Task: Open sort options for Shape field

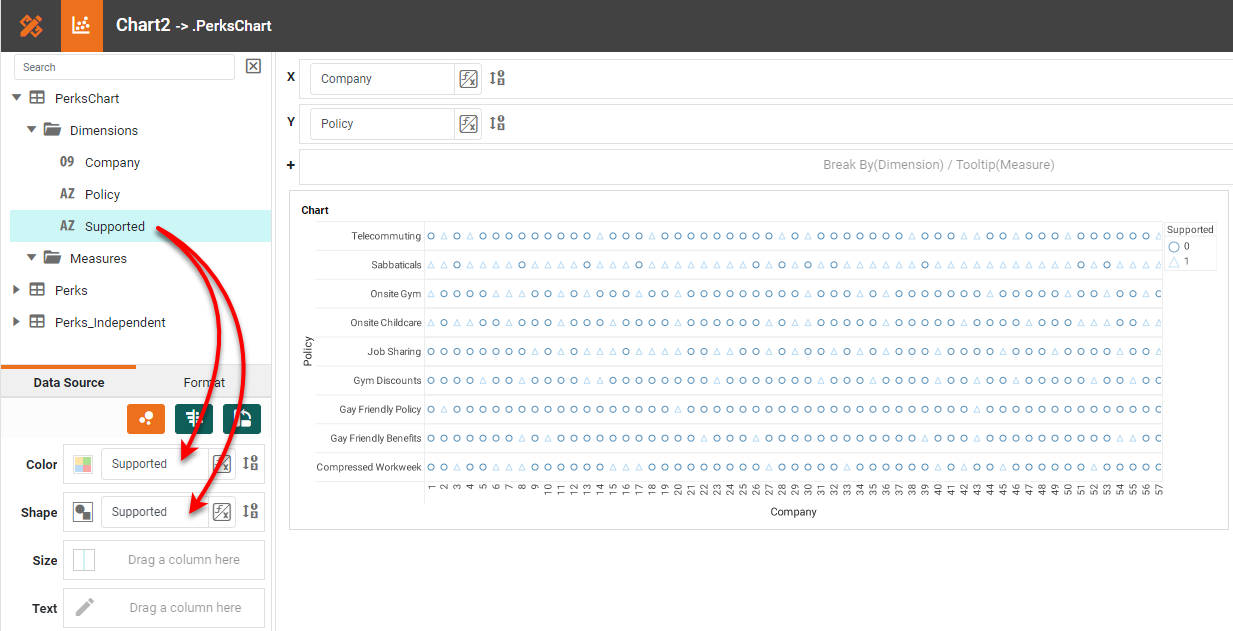Action: pos(250,512)
